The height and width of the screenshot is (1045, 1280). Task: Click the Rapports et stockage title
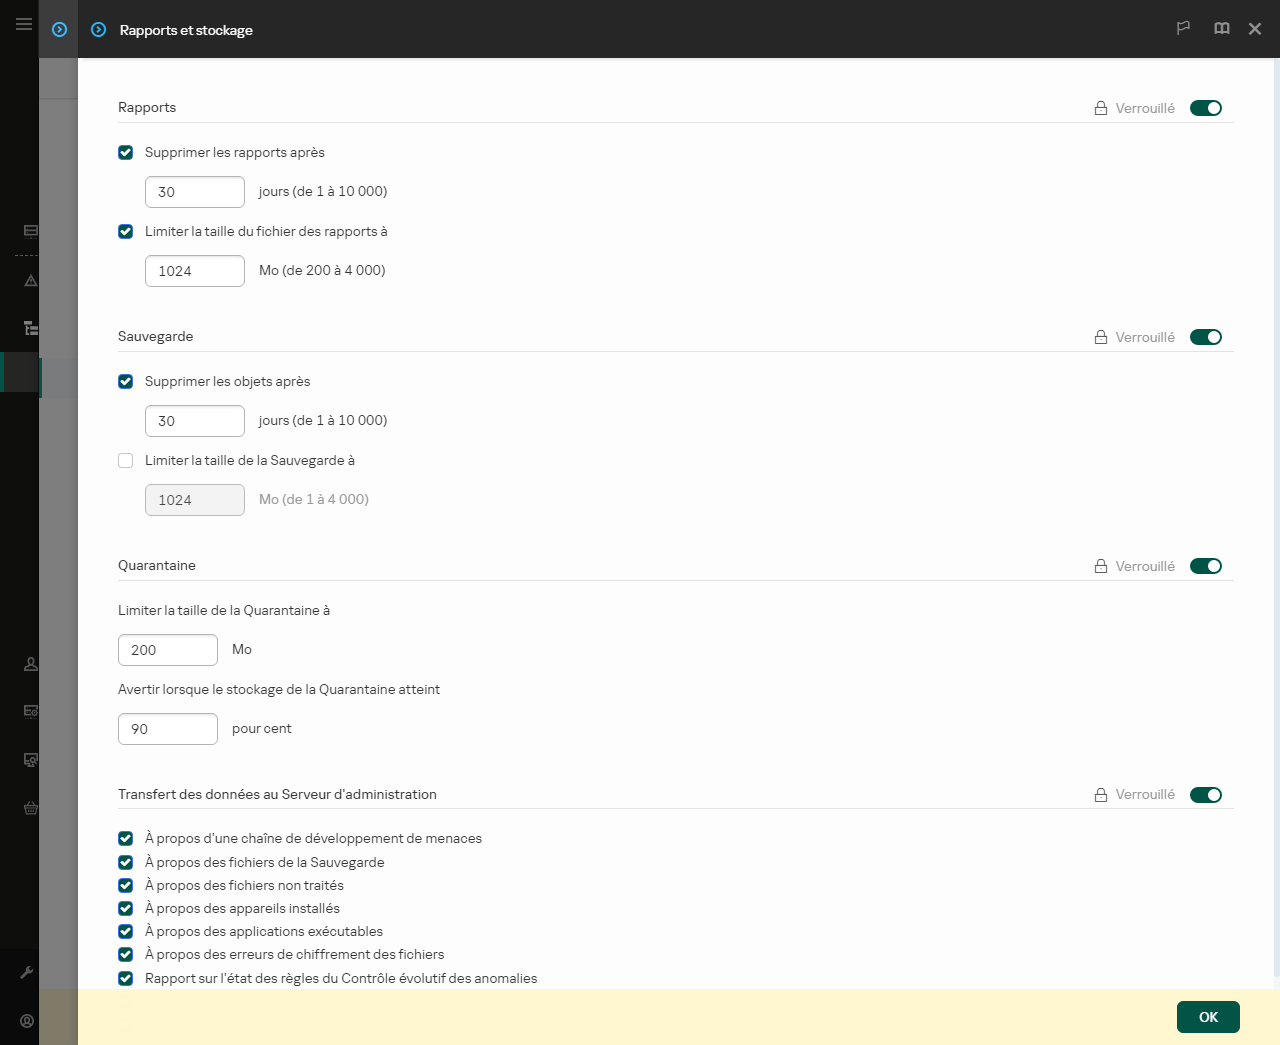point(186,30)
